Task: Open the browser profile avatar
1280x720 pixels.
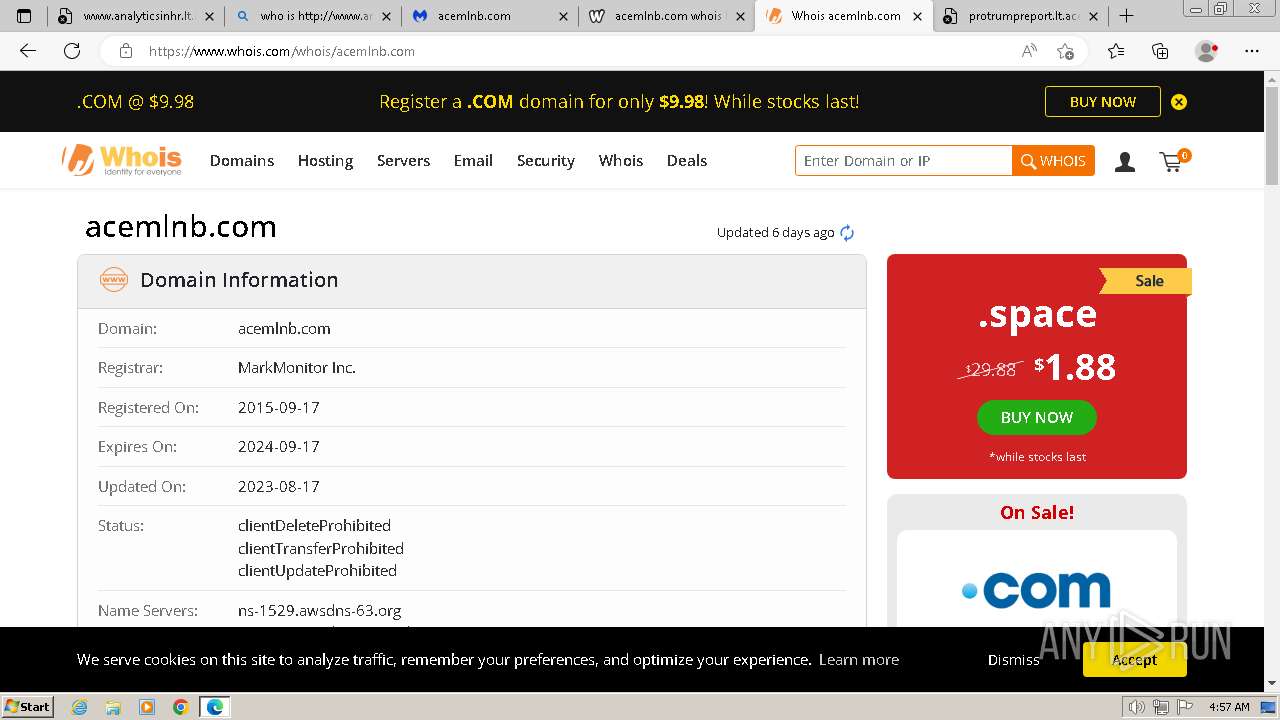Action: click(1207, 51)
